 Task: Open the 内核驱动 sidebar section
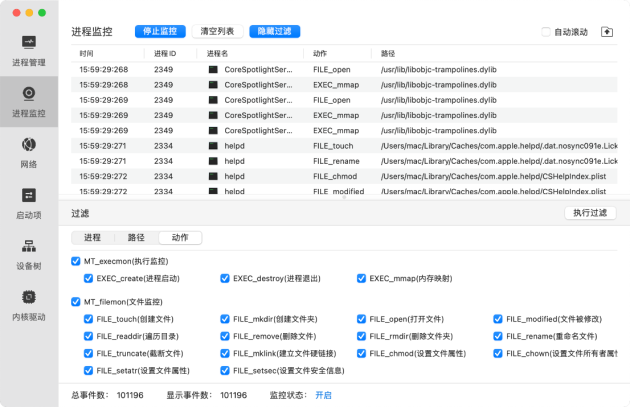coord(29,306)
